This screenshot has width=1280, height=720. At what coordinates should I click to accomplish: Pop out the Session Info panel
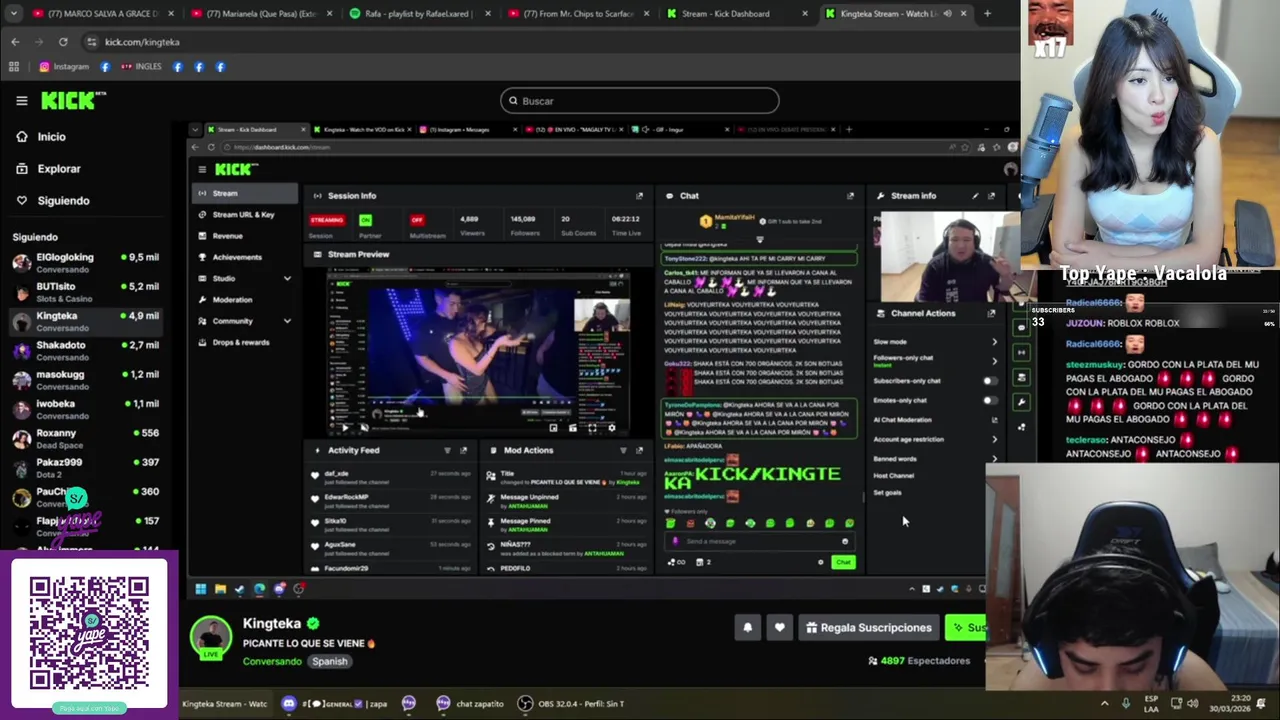pos(639,196)
